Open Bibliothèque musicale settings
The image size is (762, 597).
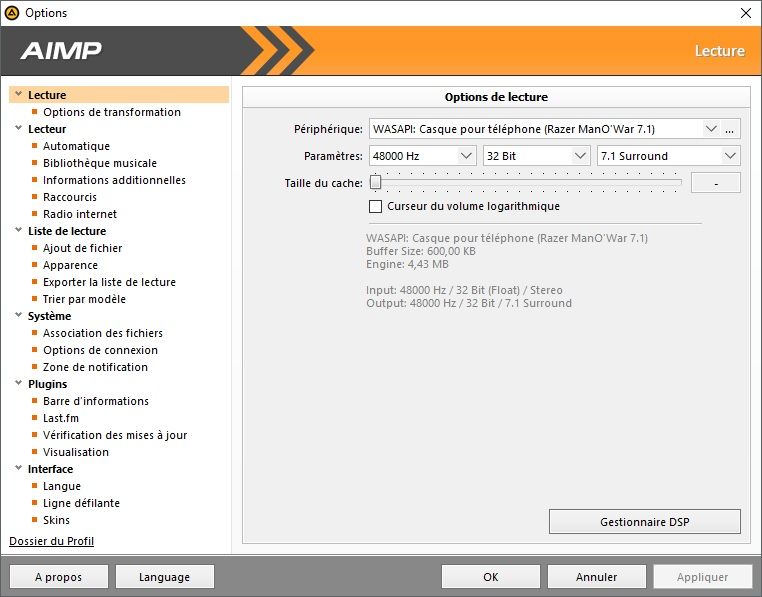(x=100, y=163)
